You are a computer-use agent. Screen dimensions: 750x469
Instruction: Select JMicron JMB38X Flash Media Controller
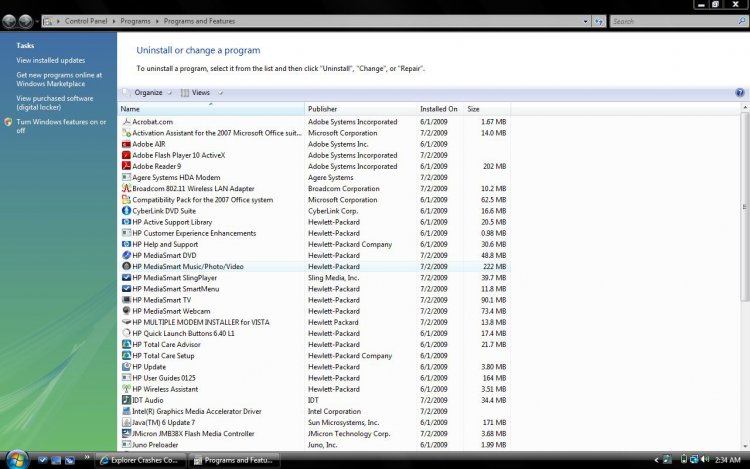coord(314,434)
